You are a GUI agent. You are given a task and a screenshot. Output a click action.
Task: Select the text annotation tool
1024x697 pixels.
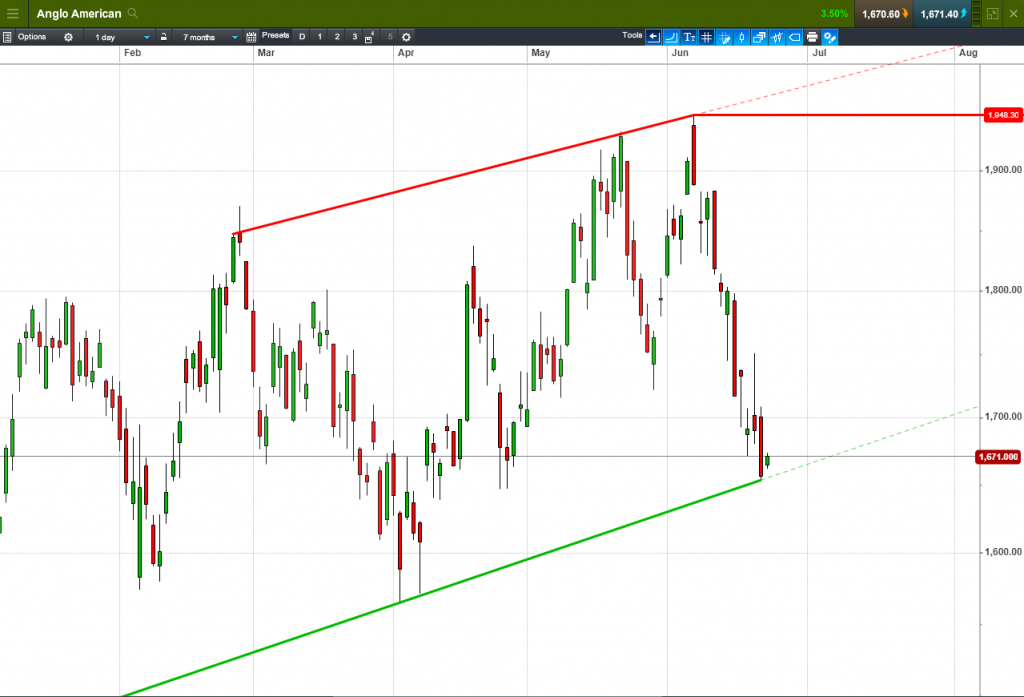689,37
